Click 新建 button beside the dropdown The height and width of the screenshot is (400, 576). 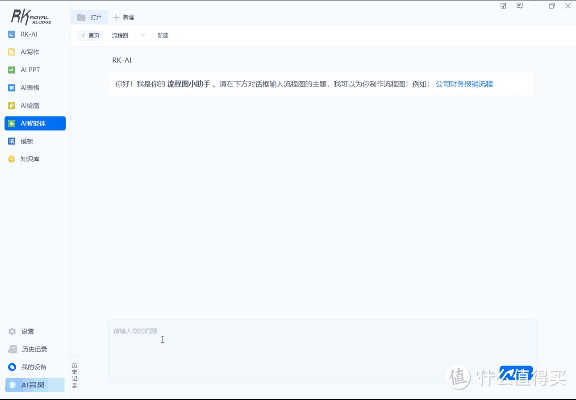pyautogui.click(x=163, y=36)
